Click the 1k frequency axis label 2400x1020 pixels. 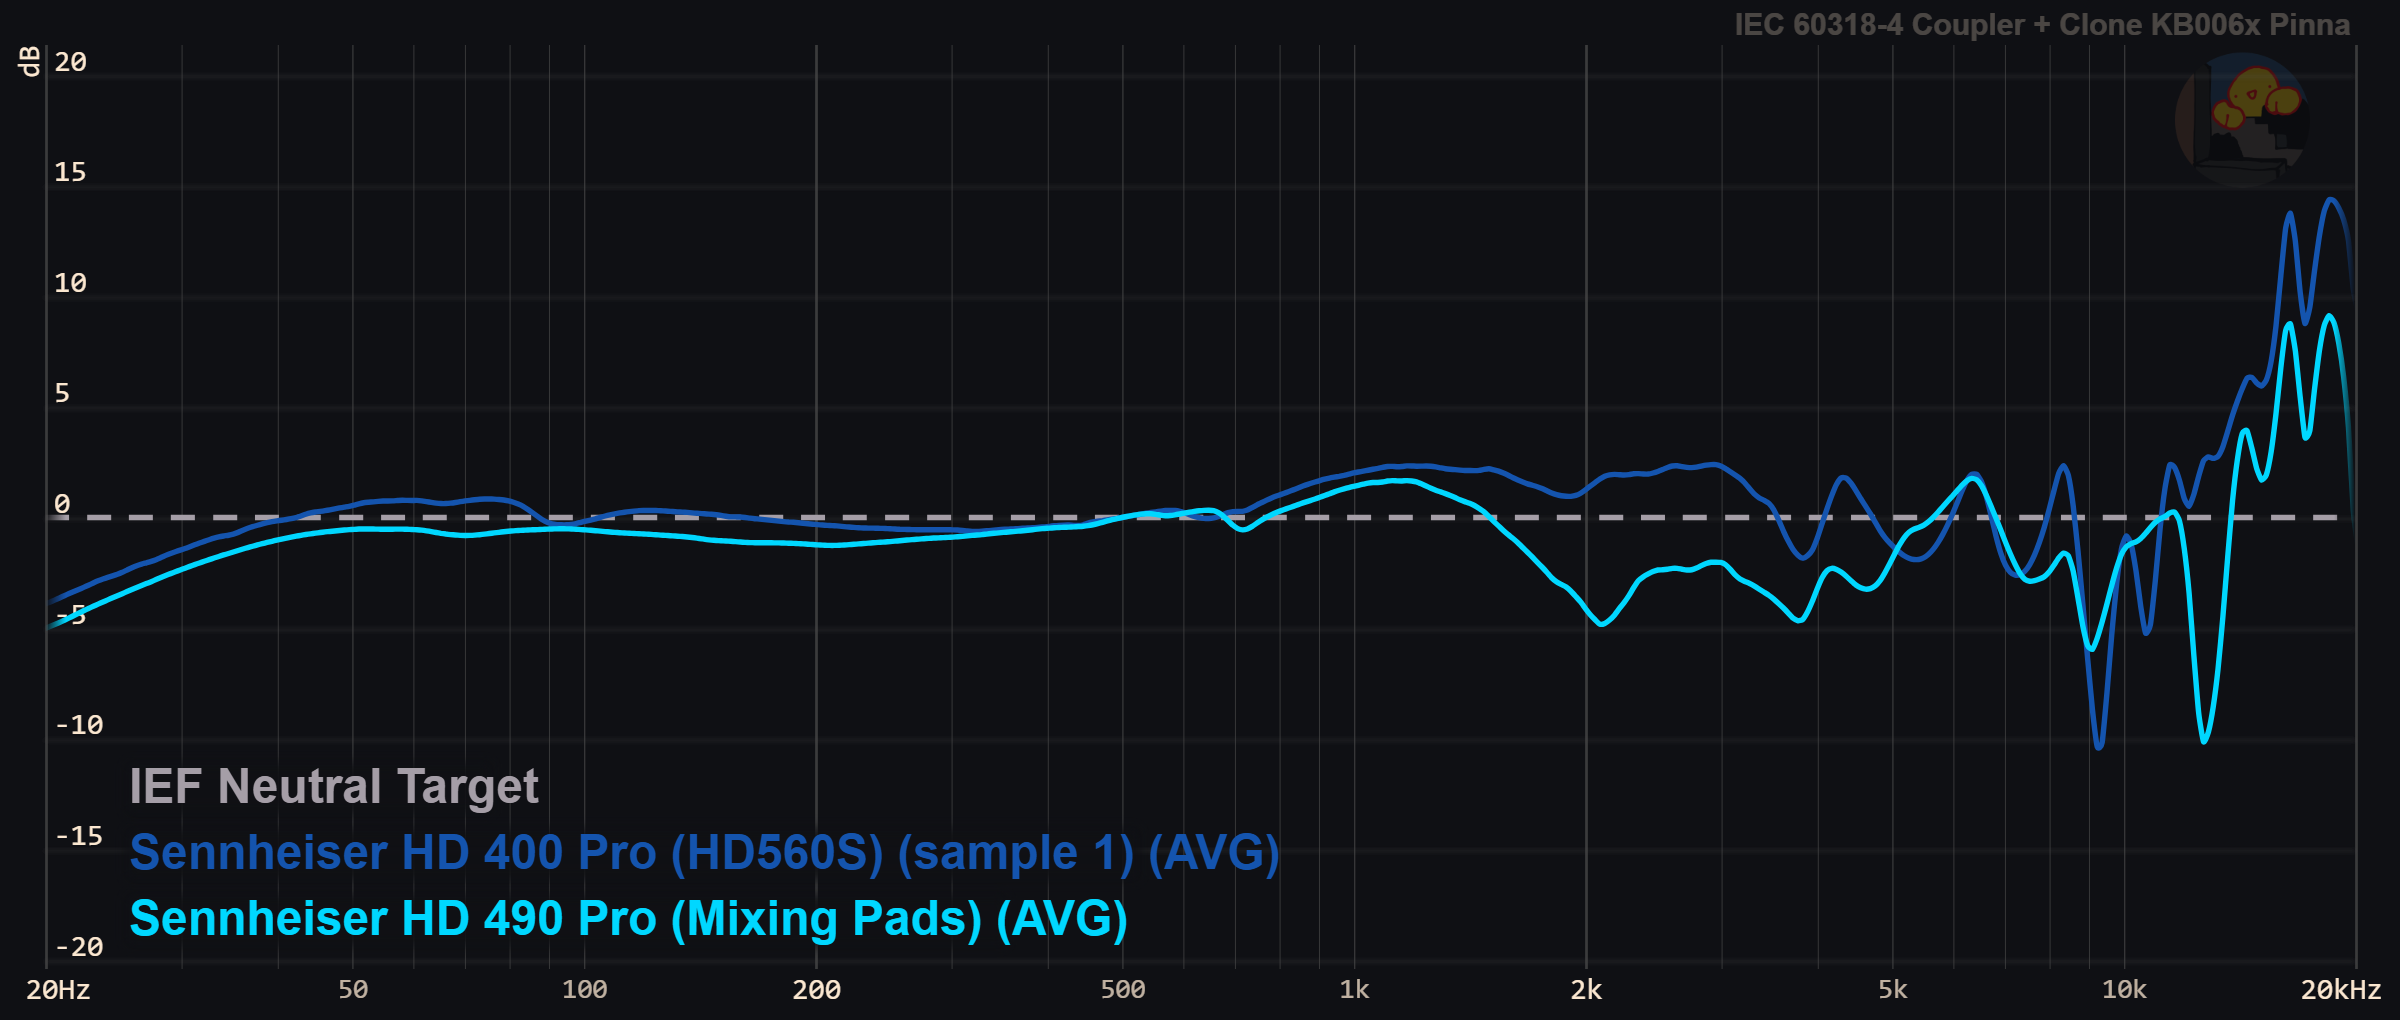(x=1354, y=990)
